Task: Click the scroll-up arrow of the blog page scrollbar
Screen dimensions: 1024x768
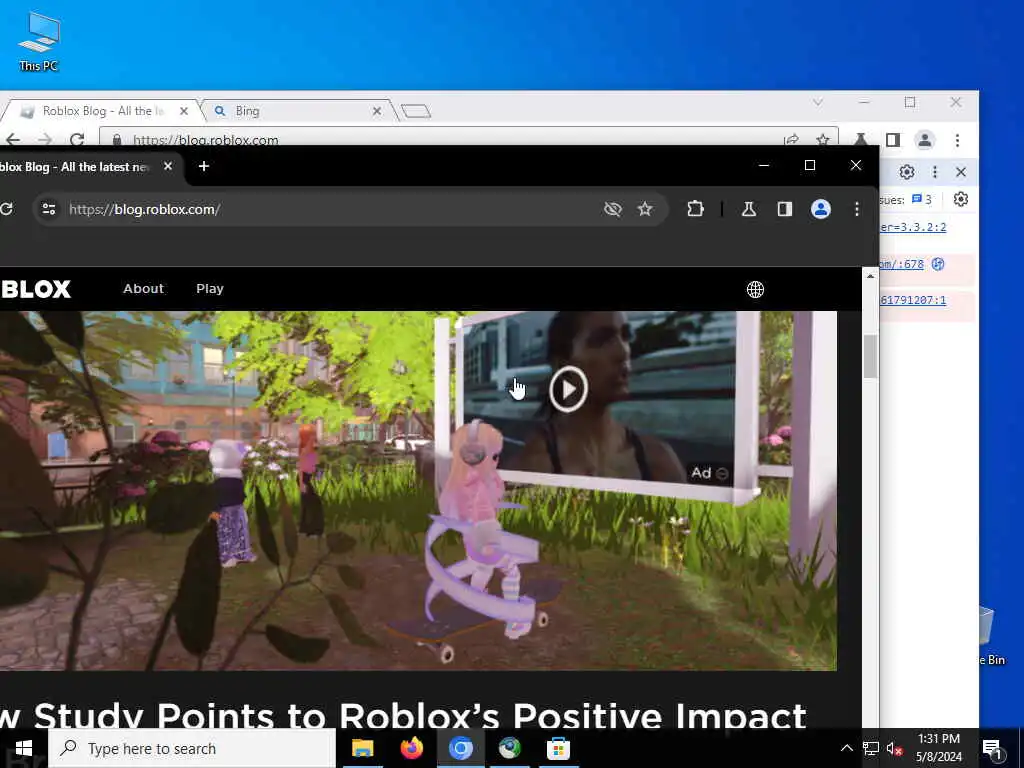Action: click(870, 276)
